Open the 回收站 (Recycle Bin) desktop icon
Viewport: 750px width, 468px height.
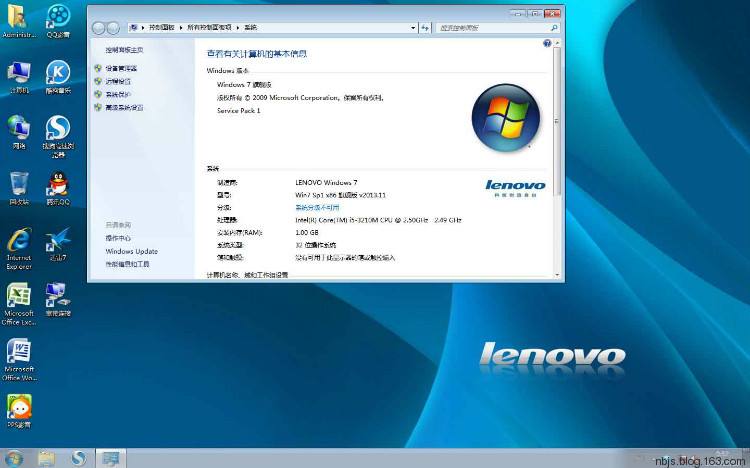tap(19, 189)
